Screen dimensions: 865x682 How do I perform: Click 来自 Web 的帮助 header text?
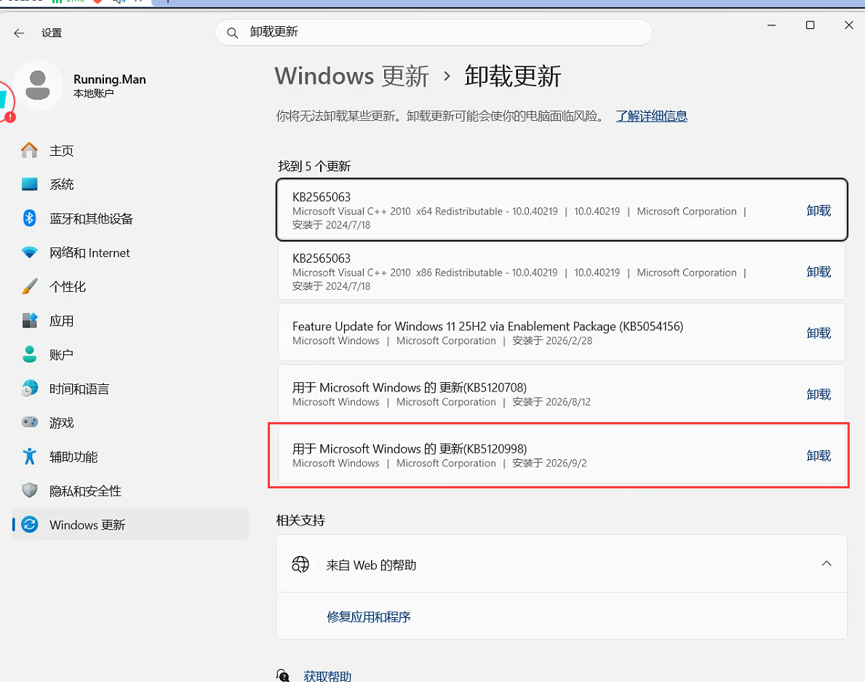pos(371,565)
